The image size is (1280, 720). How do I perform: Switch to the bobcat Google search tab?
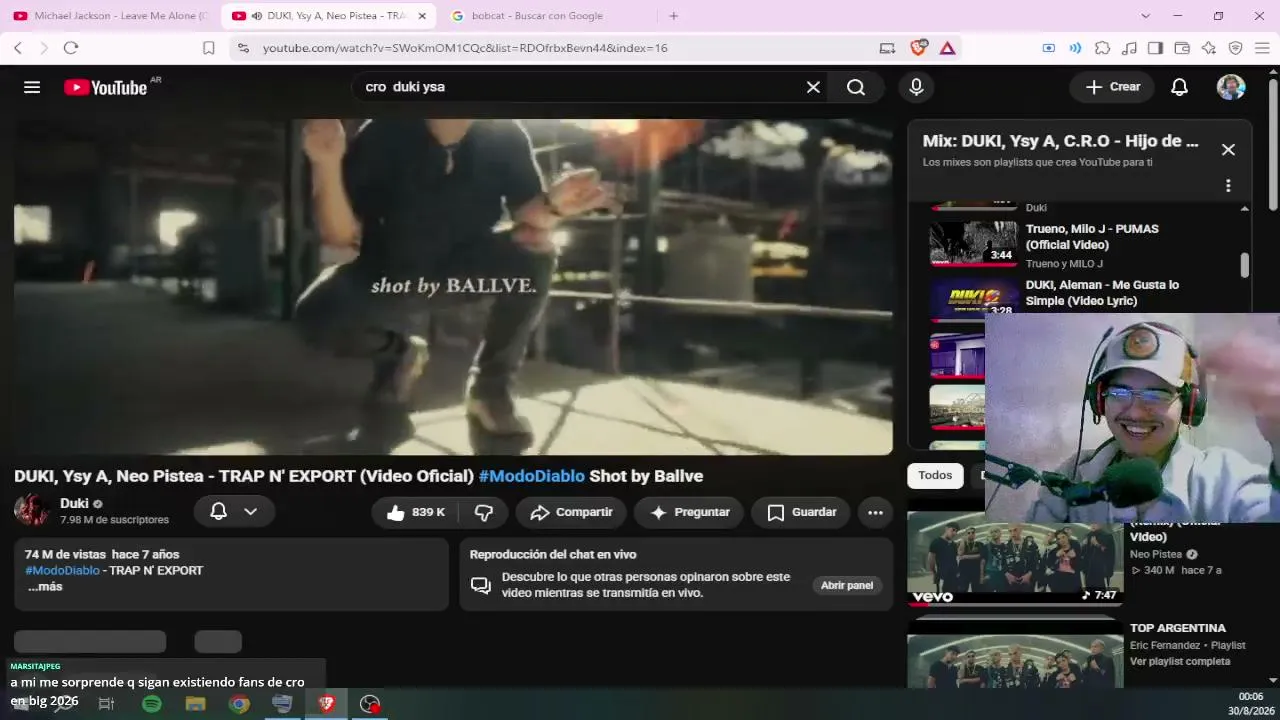point(548,16)
